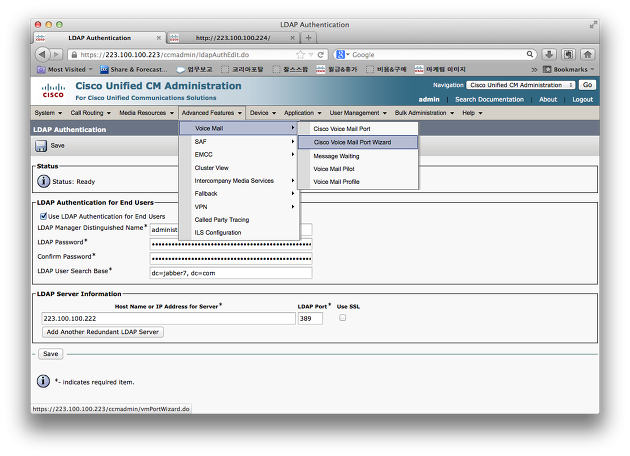The width and height of the screenshot is (630, 456).
Task: Click the floppy disk Save icon
Action: pyautogui.click(x=41, y=146)
